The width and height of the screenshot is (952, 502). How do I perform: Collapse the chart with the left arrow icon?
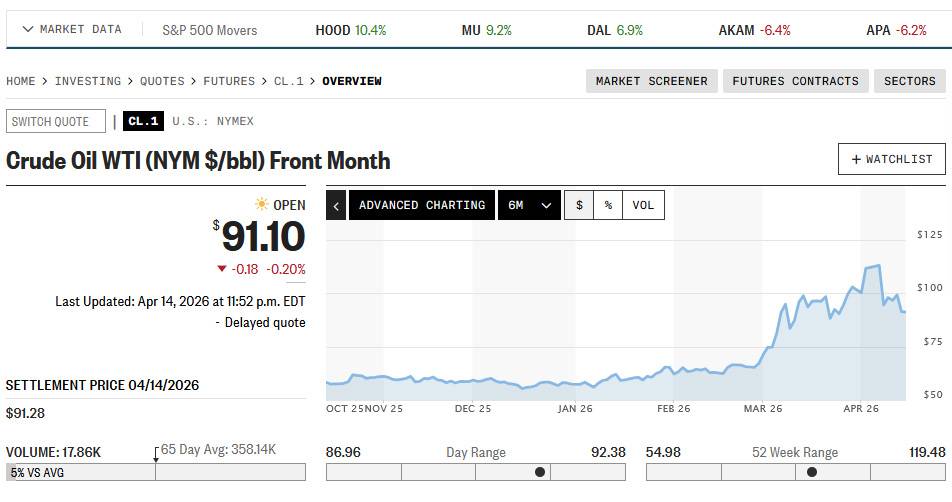[x=336, y=205]
